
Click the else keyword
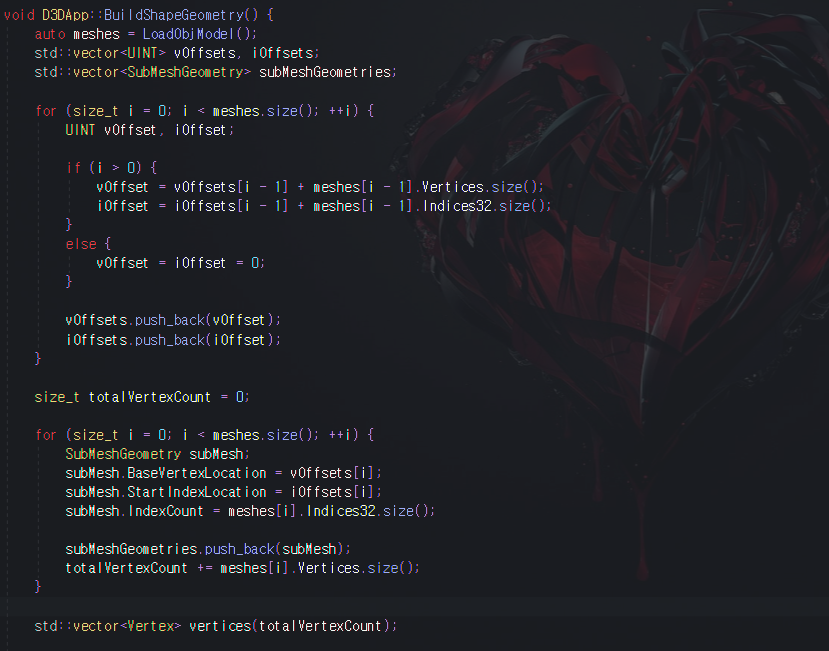81,244
